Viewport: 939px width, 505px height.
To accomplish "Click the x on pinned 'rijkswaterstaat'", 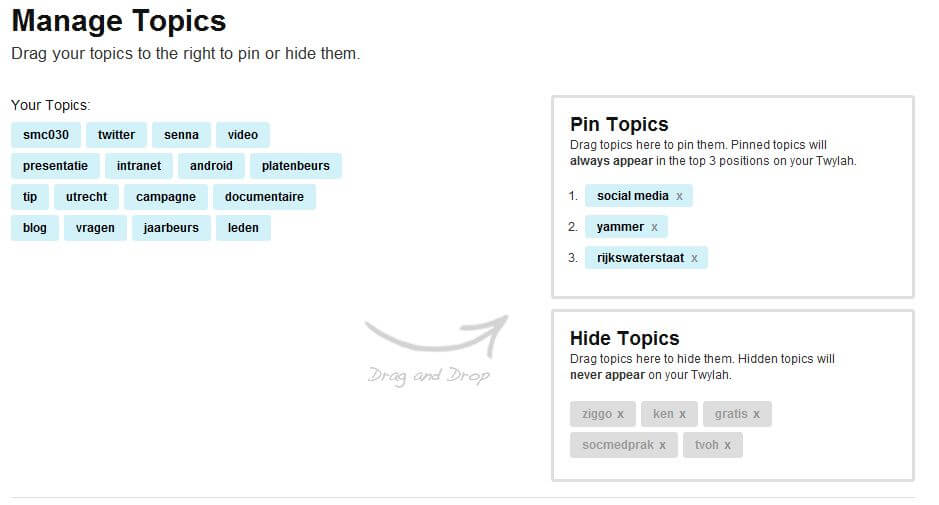I will click(x=695, y=258).
